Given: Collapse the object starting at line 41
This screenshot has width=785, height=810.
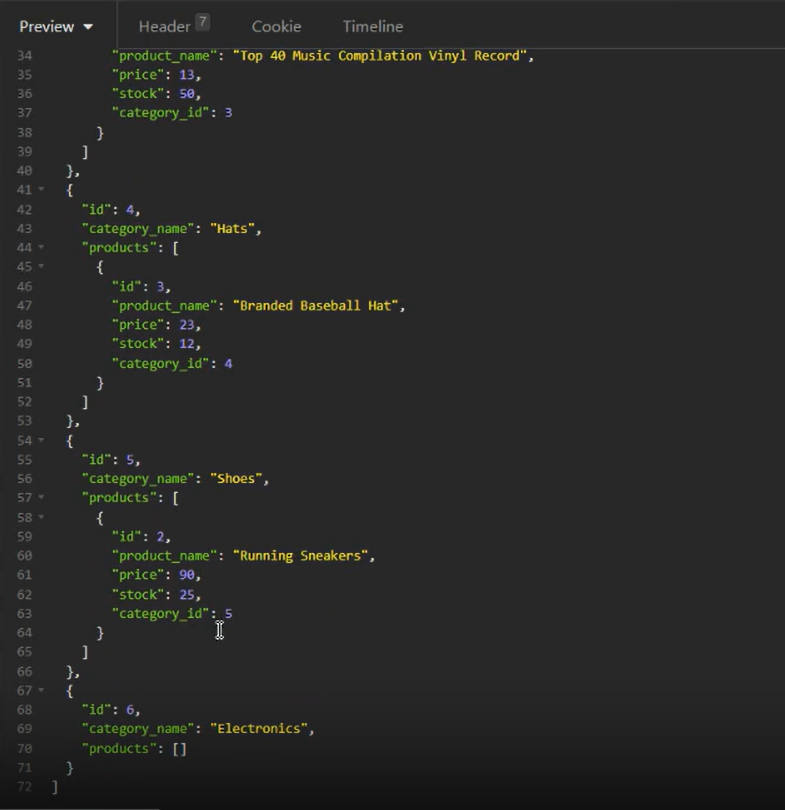Looking at the screenshot, I should click(41, 190).
